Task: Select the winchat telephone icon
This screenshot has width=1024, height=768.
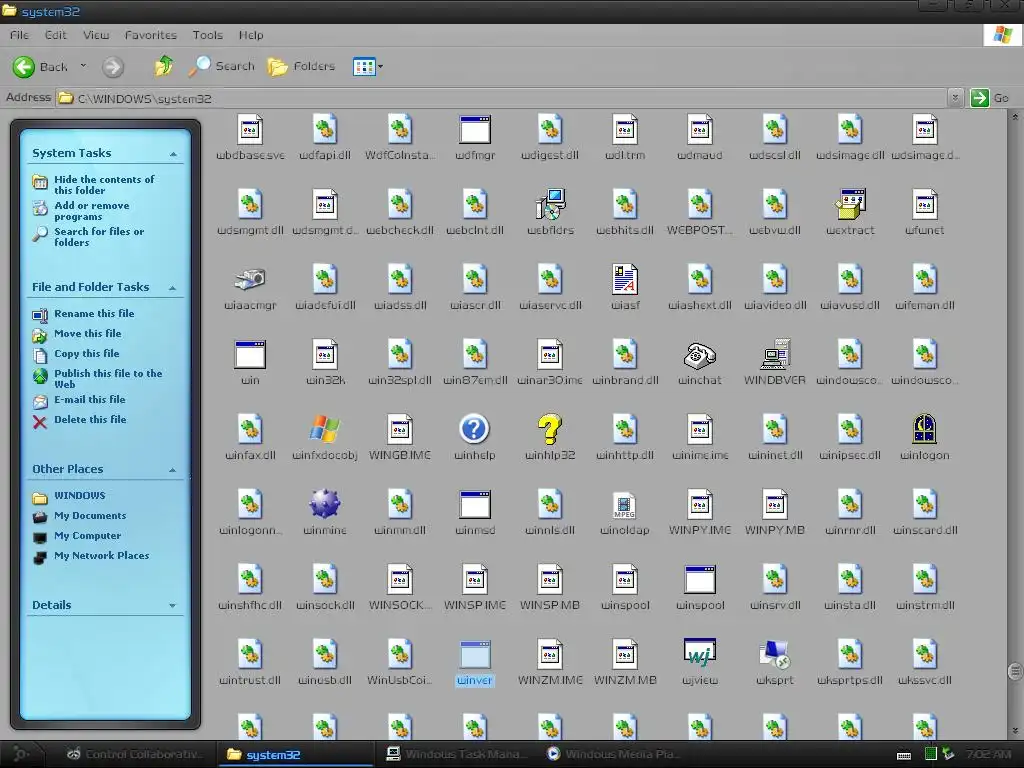Action: (x=699, y=355)
